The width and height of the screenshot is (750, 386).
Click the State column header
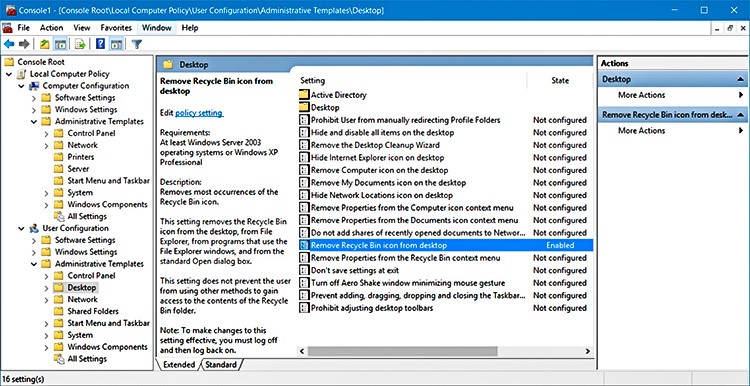(x=560, y=81)
